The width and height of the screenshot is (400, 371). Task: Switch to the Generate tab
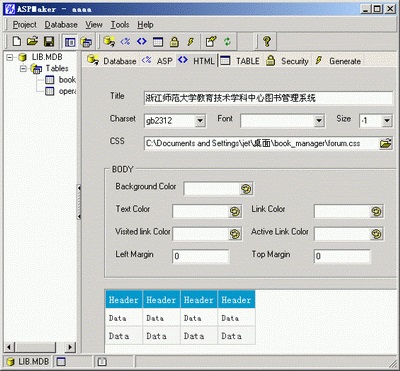pos(338,61)
